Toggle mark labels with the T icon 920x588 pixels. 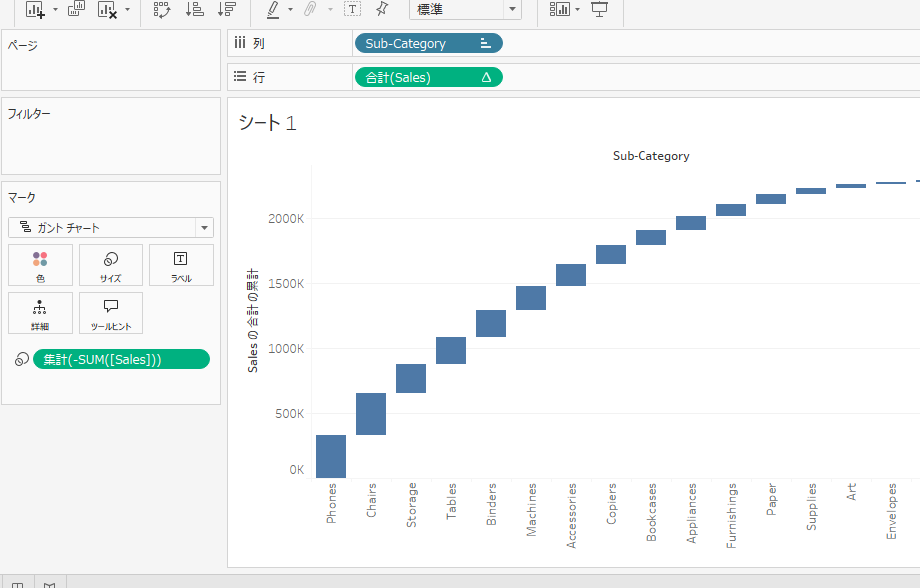pyautogui.click(x=352, y=9)
